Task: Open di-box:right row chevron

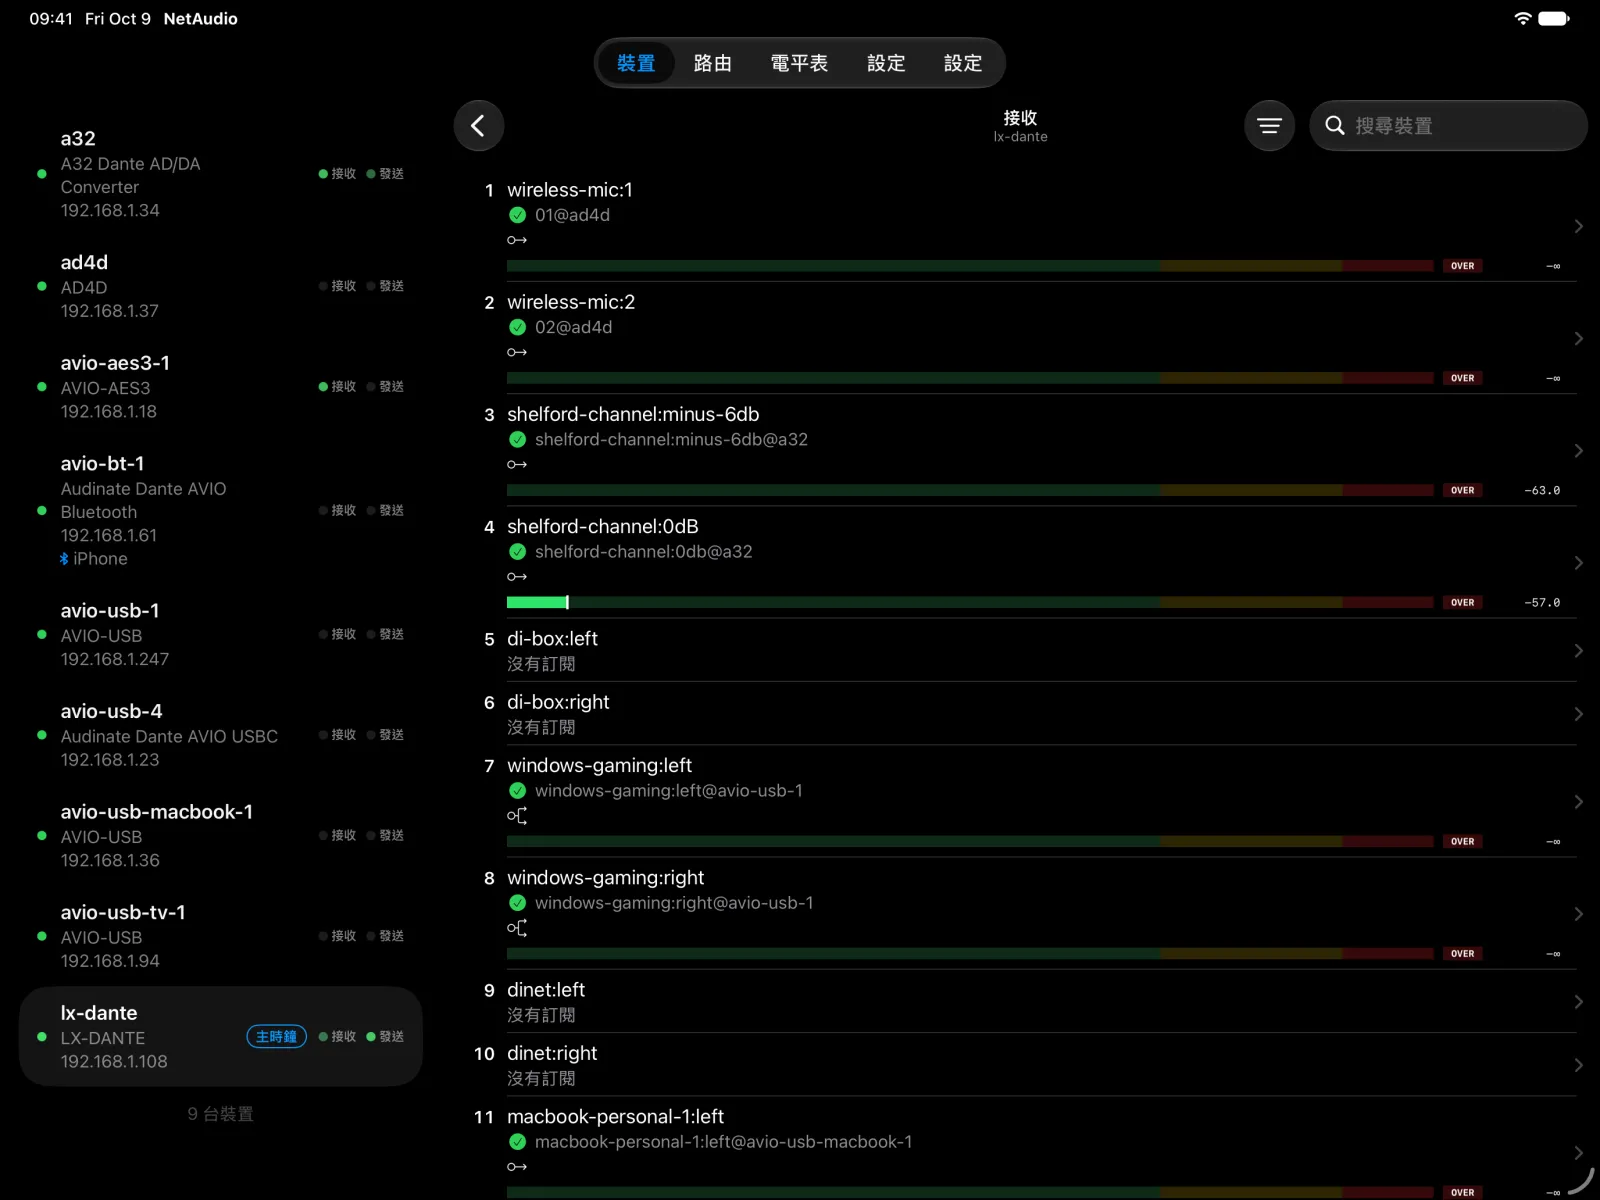Action: click(x=1578, y=714)
